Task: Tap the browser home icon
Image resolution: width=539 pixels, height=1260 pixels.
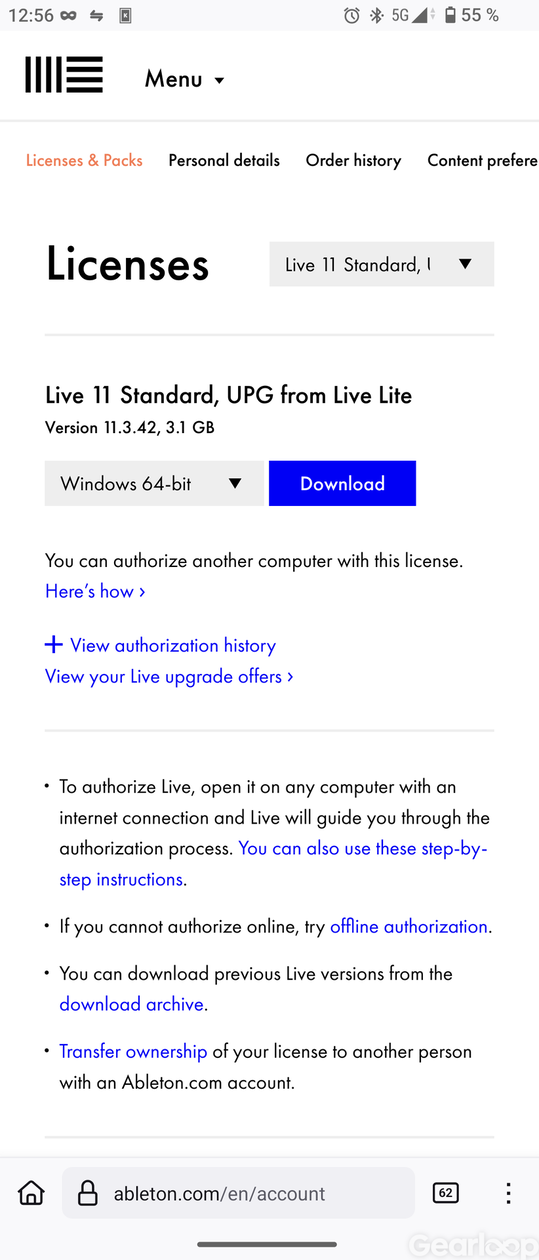Action: tap(32, 1192)
